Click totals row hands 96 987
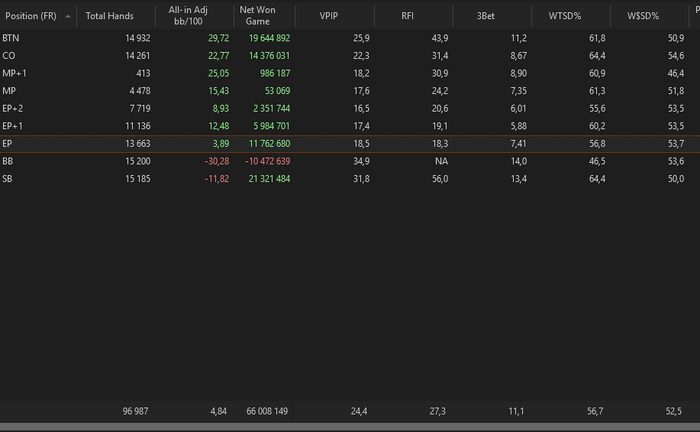Screen dimensions: 700x432 point(135,411)
